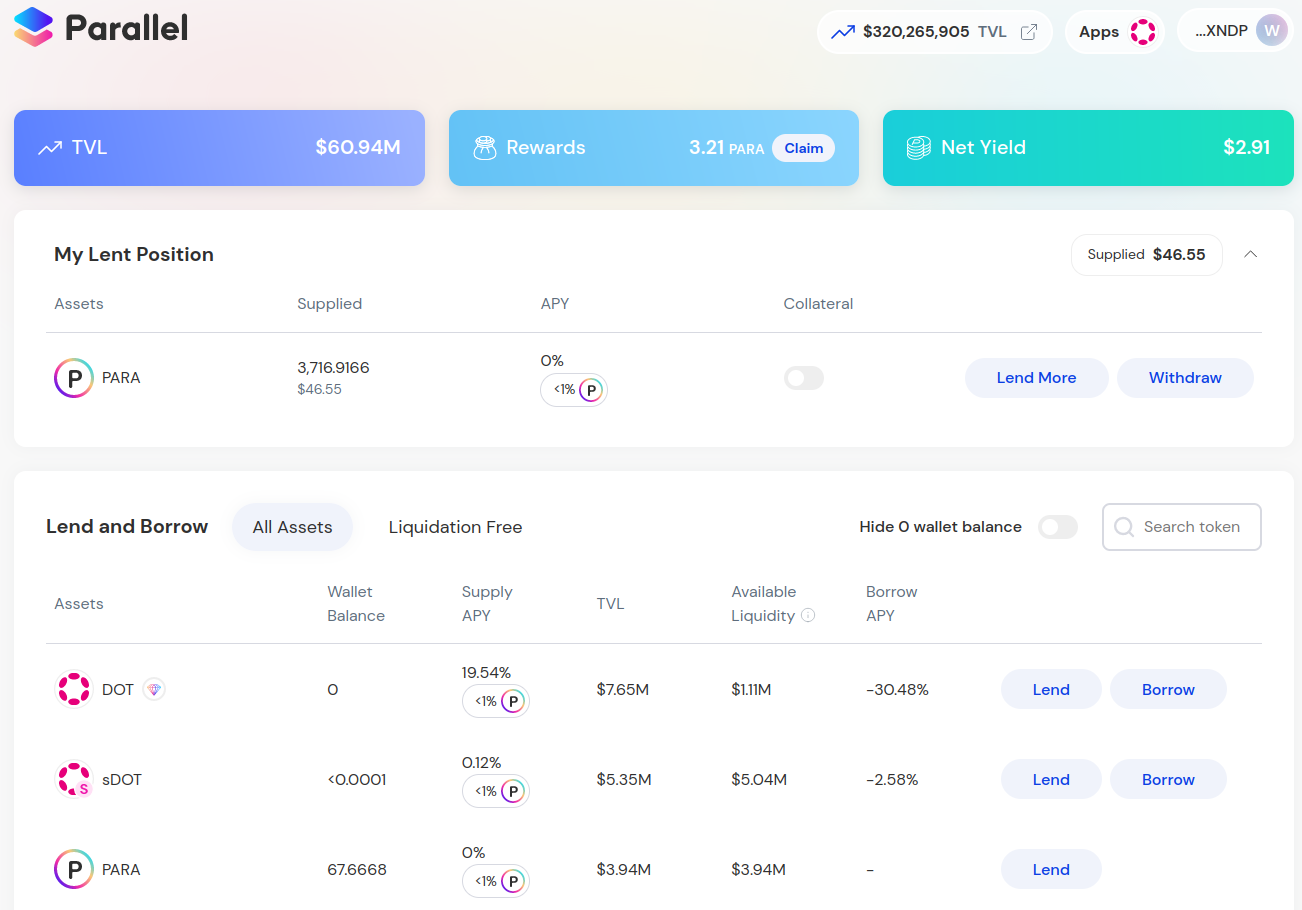Click the wallet avatar W icon
This screenshot has width=1302, height=910.
click(x=1271, y=31)
